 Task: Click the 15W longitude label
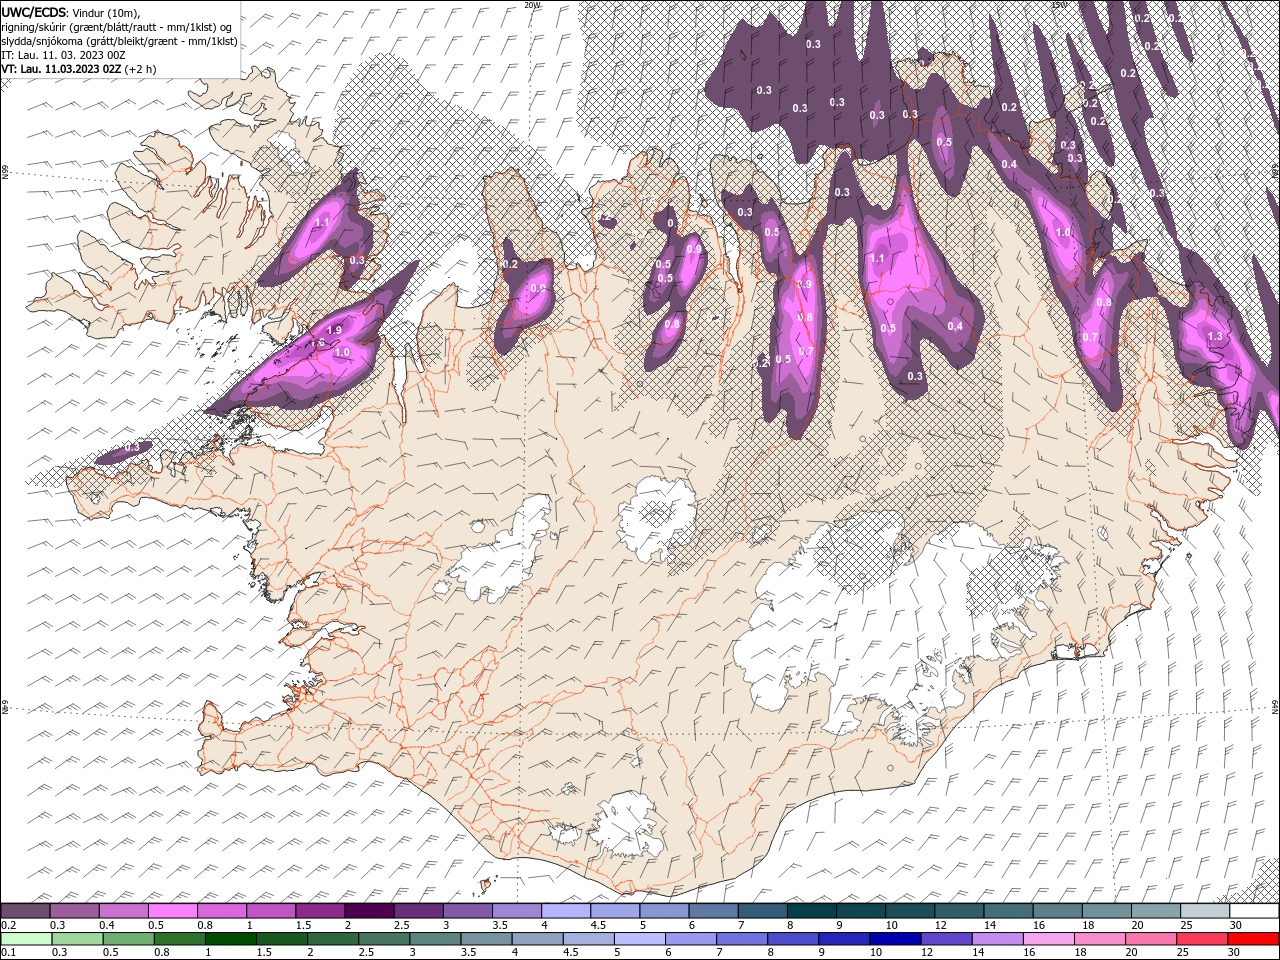point(1058,5)
